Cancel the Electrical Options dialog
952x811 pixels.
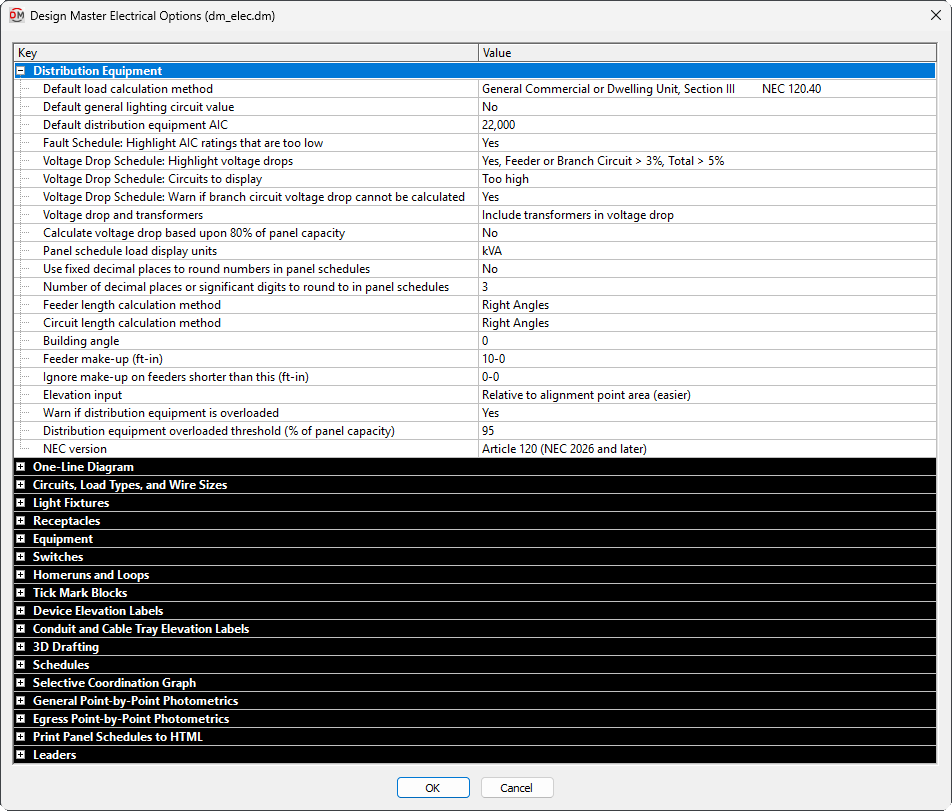(517, 788)
